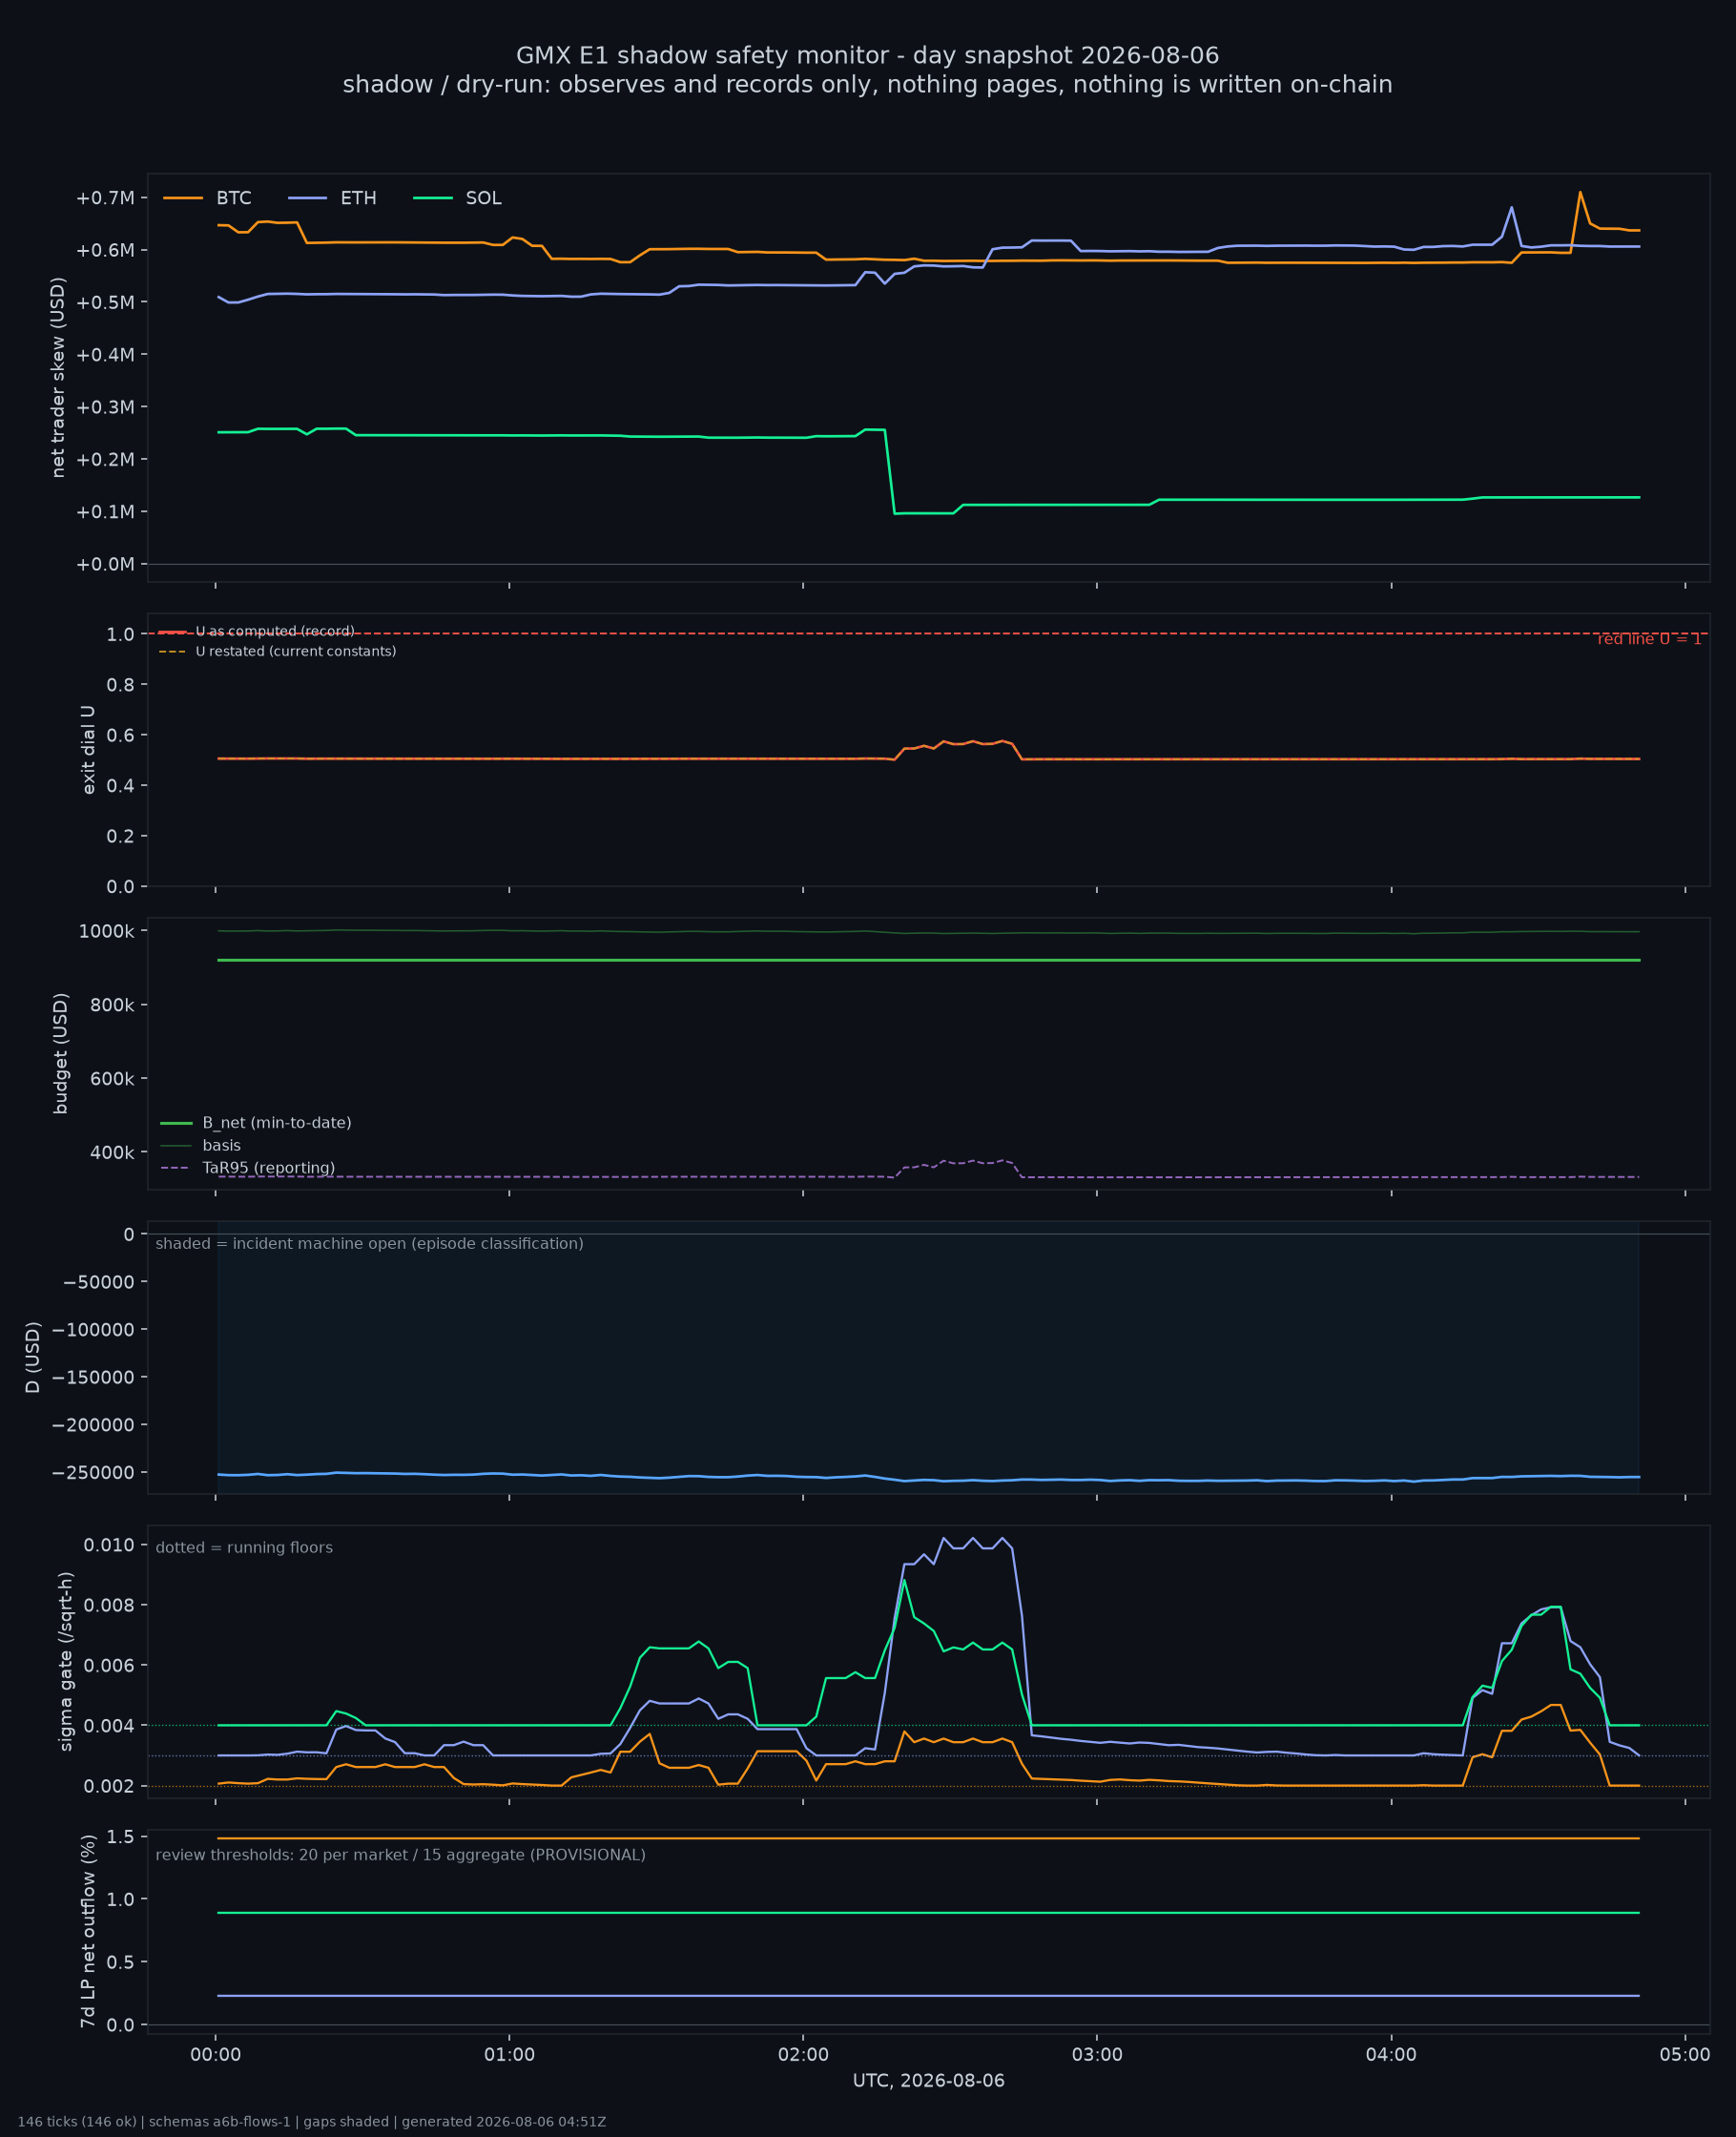The image size is (1736, 2137).
Task: Click the 'red line U = 1' annotation
Action: 1649,639
